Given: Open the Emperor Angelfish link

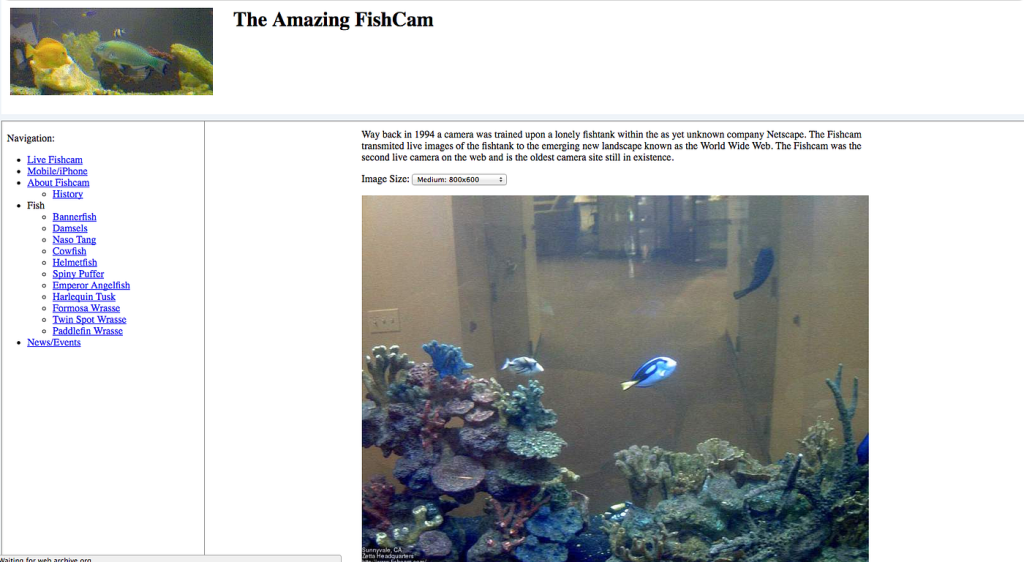Looking at the screenshot, I should [91, 285].
